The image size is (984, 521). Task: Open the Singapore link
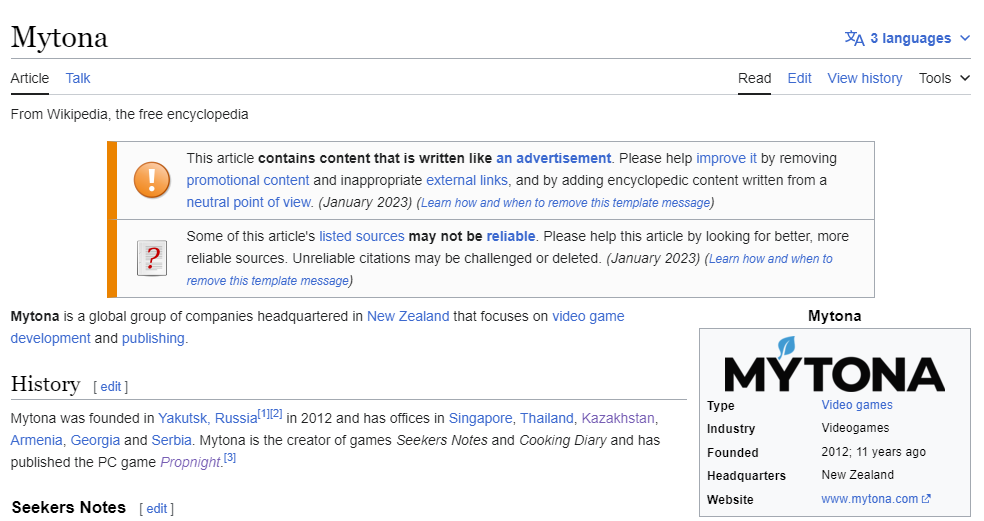[x=481, y=418]
